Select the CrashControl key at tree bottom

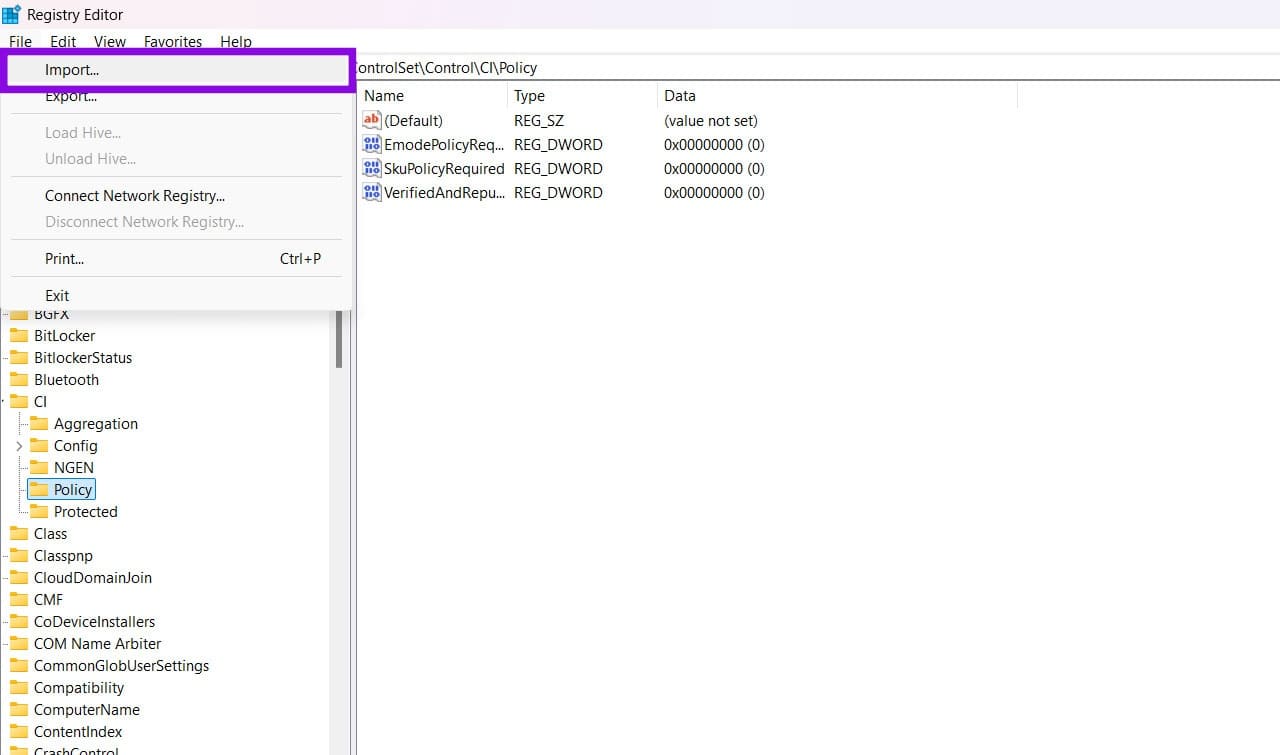(76, 750)
